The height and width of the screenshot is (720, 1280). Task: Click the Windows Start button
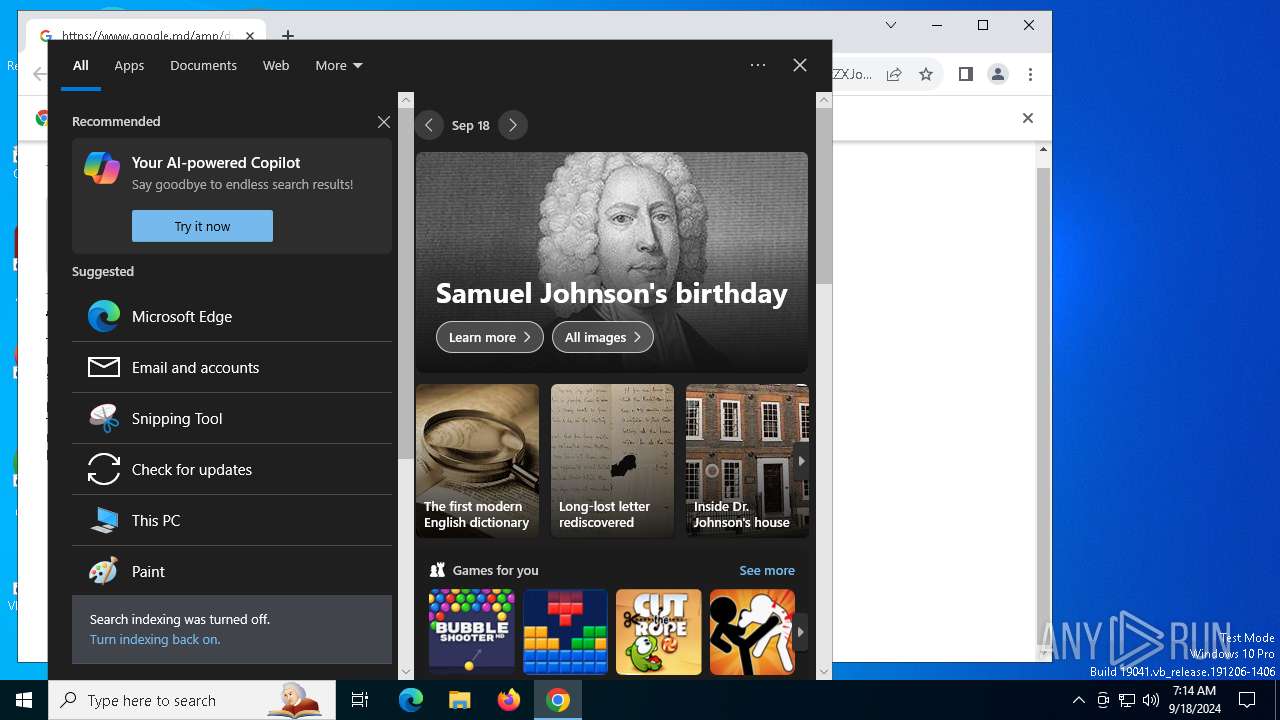[24, 700]
